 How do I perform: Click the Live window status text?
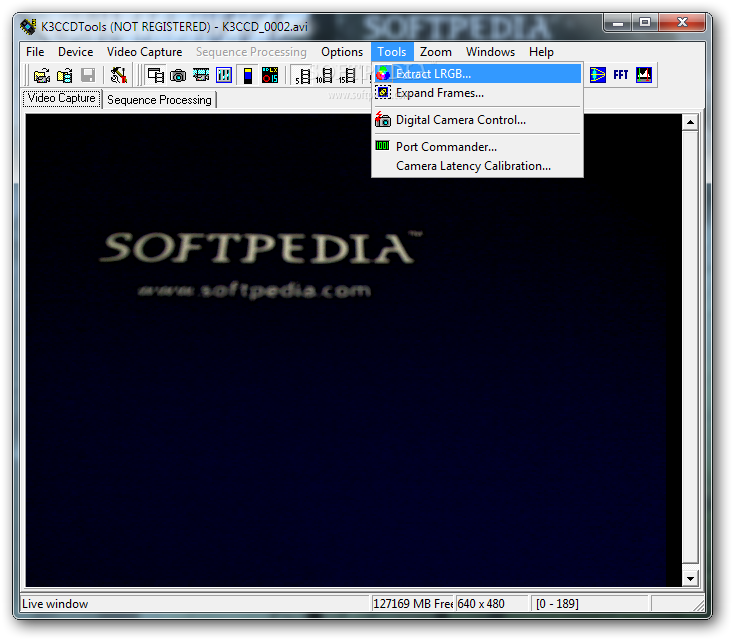point(55,604)
